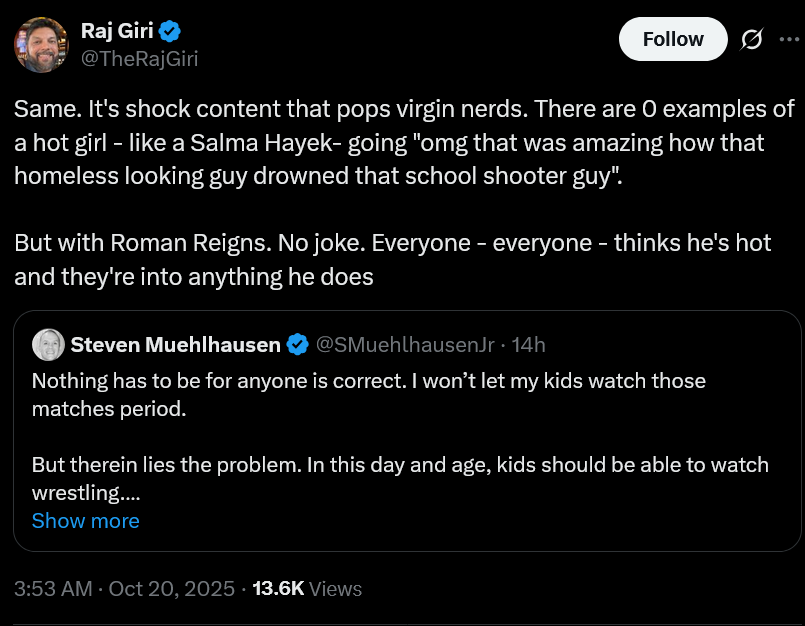Follow Raj Giri
The height and width of the screenshot is (626, 805).
click(673, 39)
